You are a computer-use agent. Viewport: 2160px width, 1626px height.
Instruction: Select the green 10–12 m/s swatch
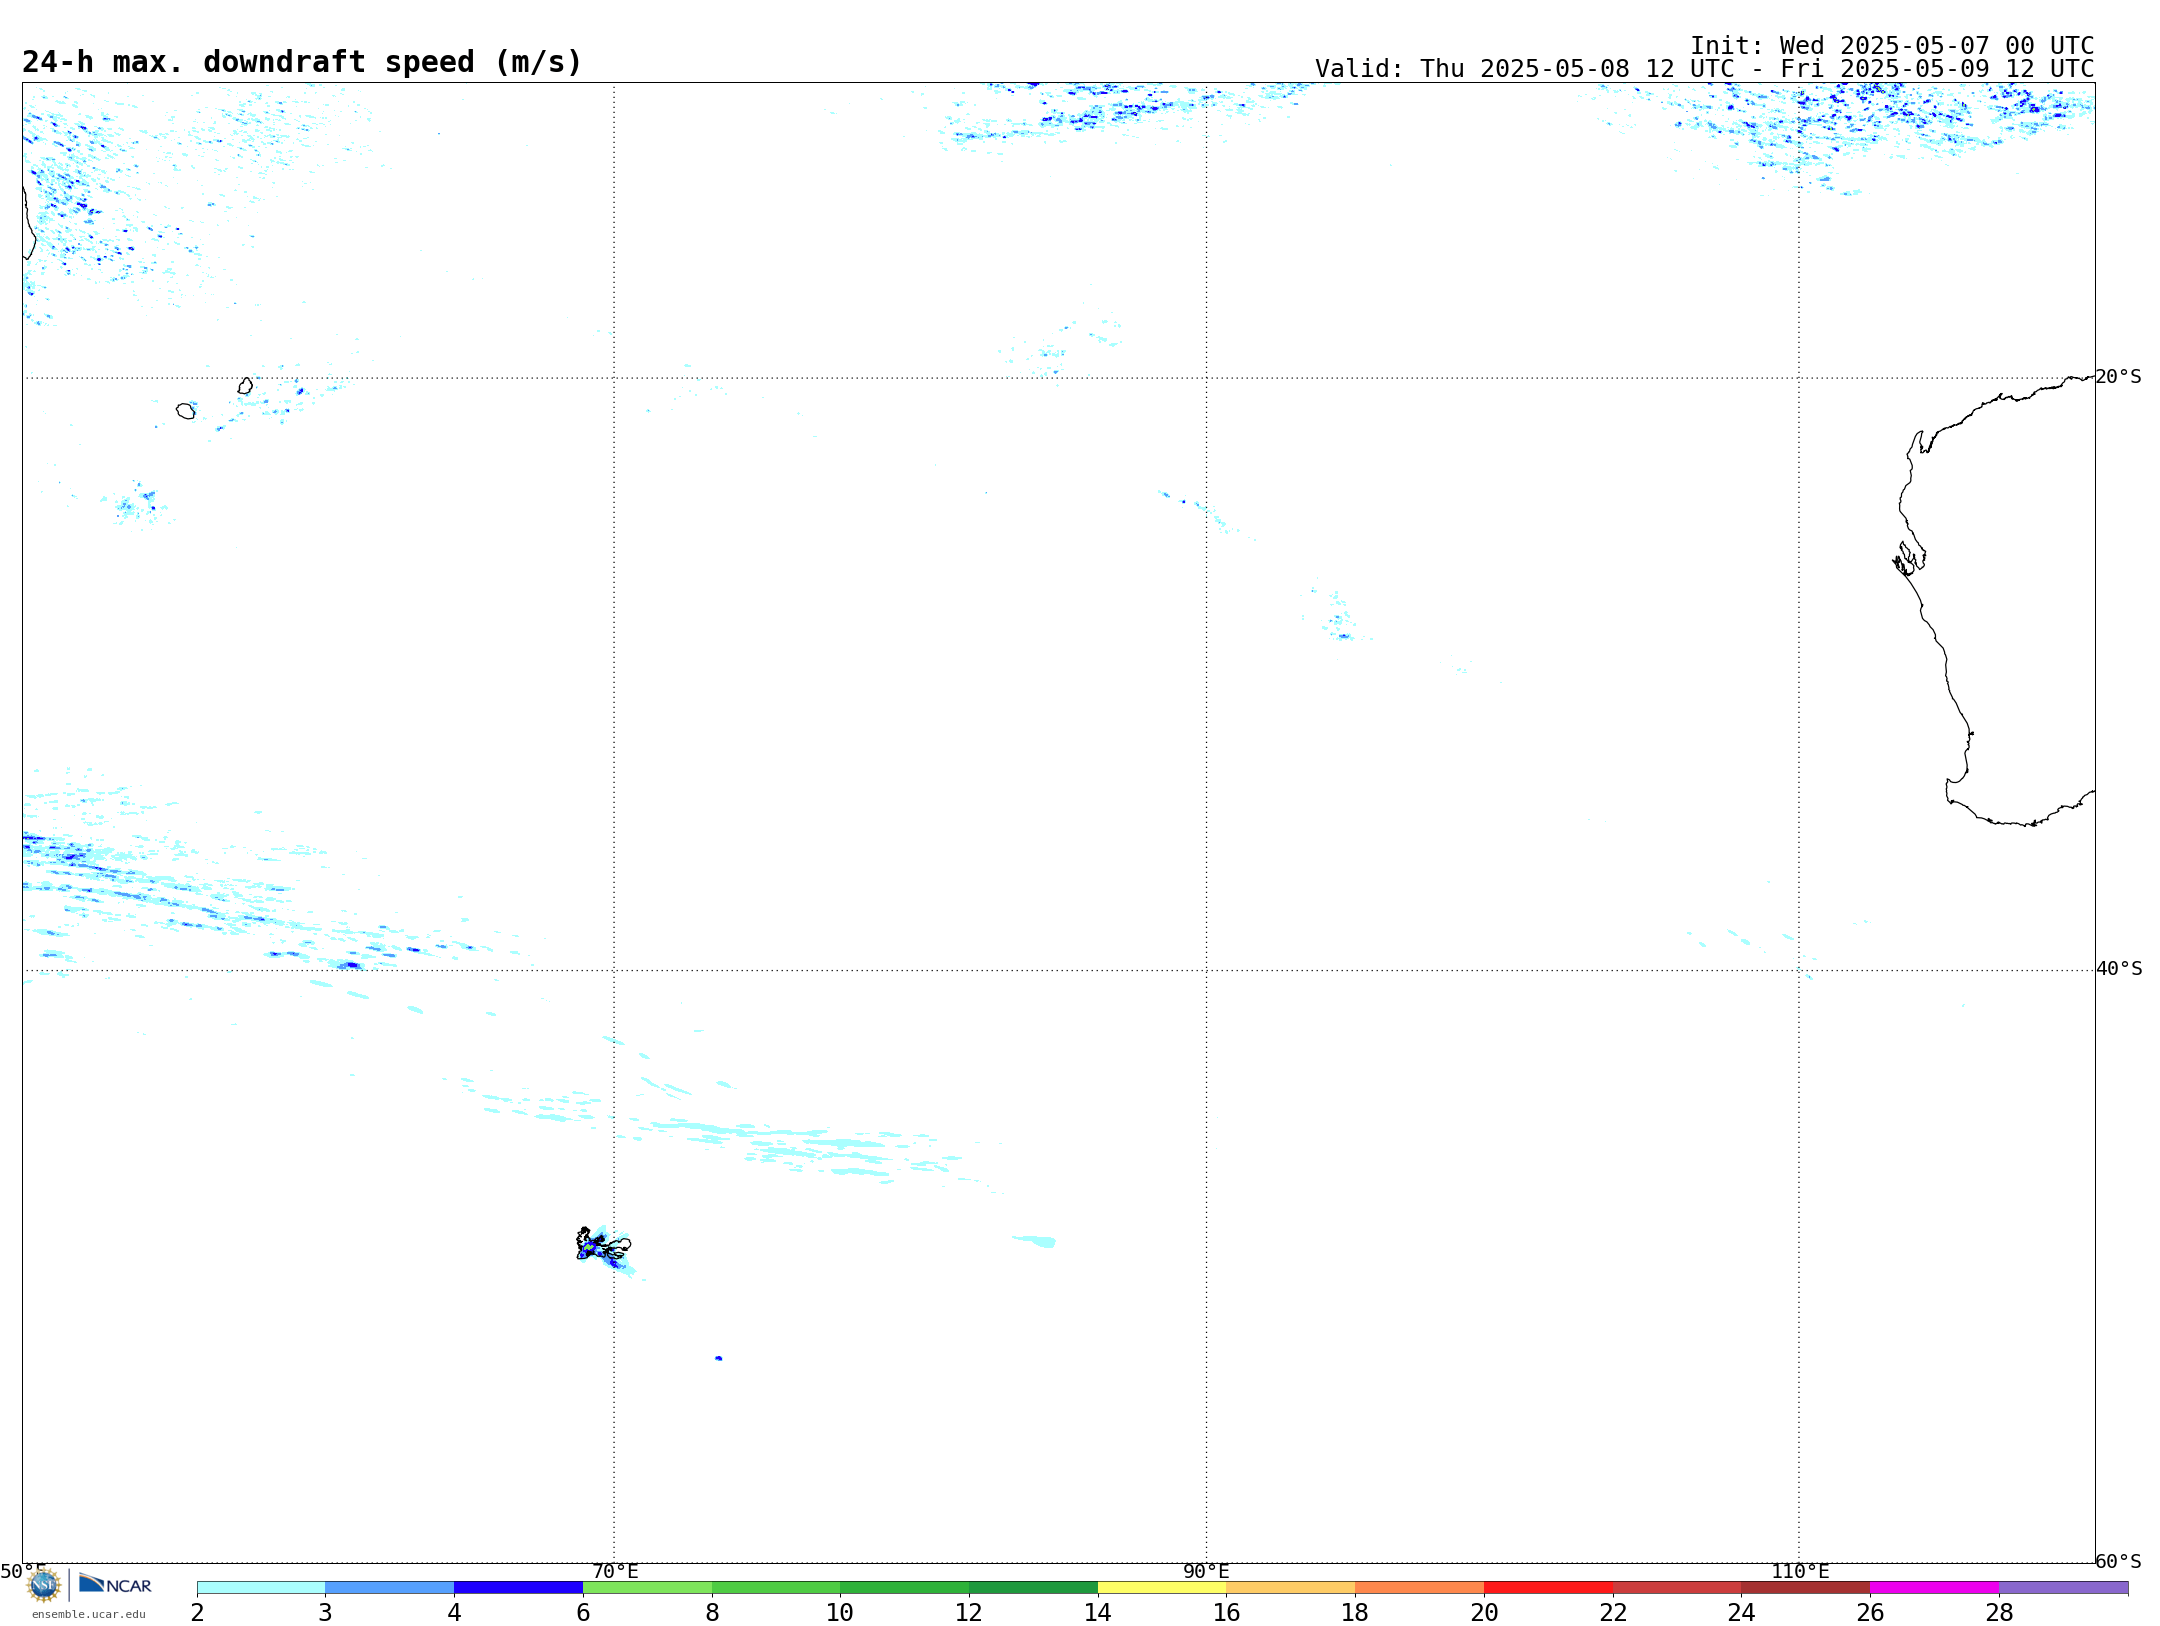(905, 1588)
